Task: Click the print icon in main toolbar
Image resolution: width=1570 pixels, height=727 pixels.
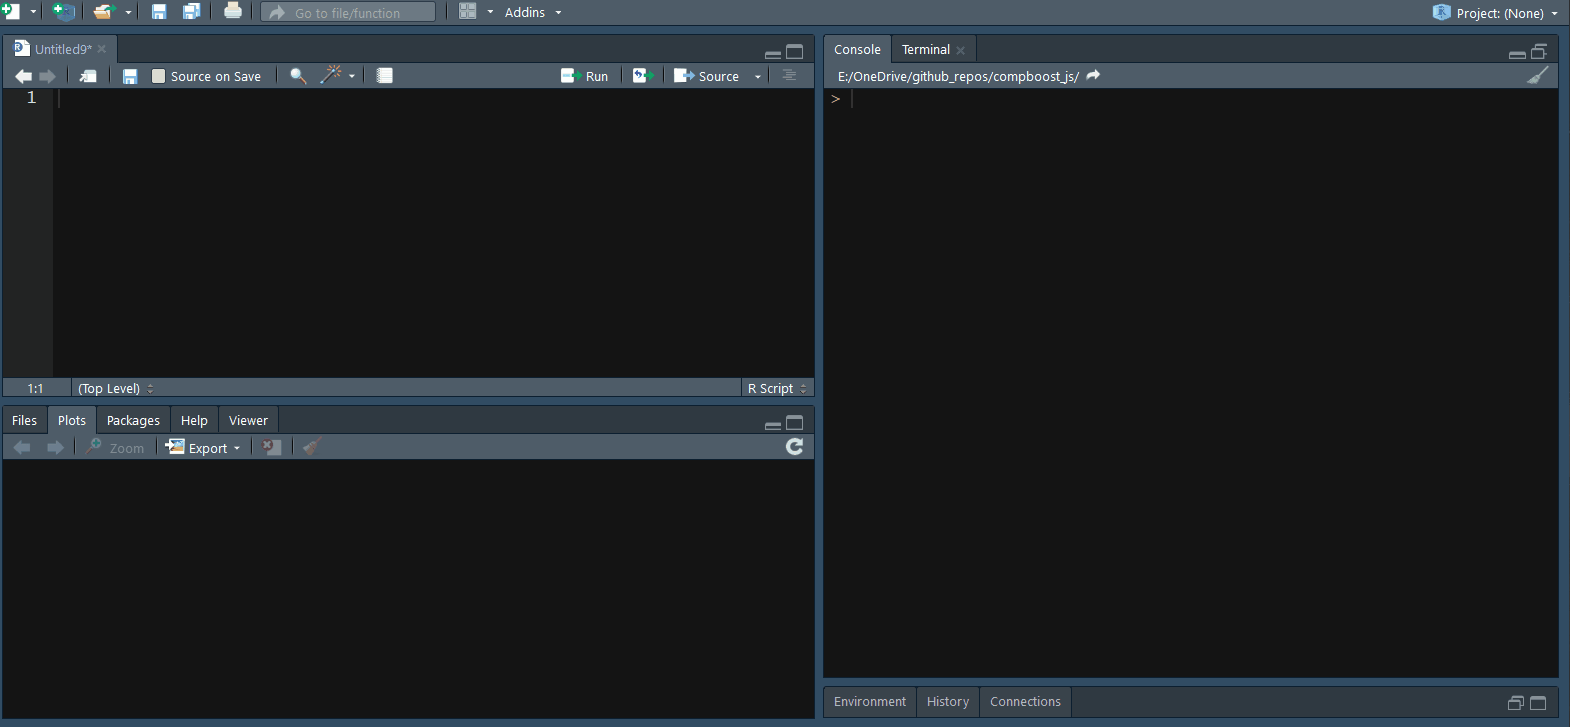Action: tap(233, 12)
